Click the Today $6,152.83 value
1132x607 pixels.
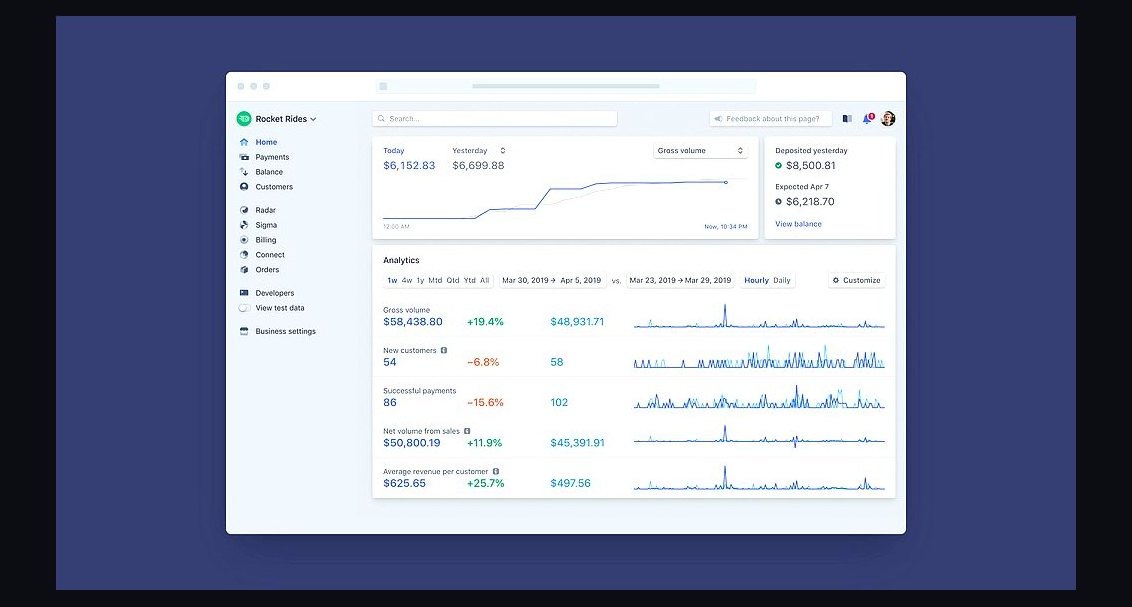[x=409, y=165]
